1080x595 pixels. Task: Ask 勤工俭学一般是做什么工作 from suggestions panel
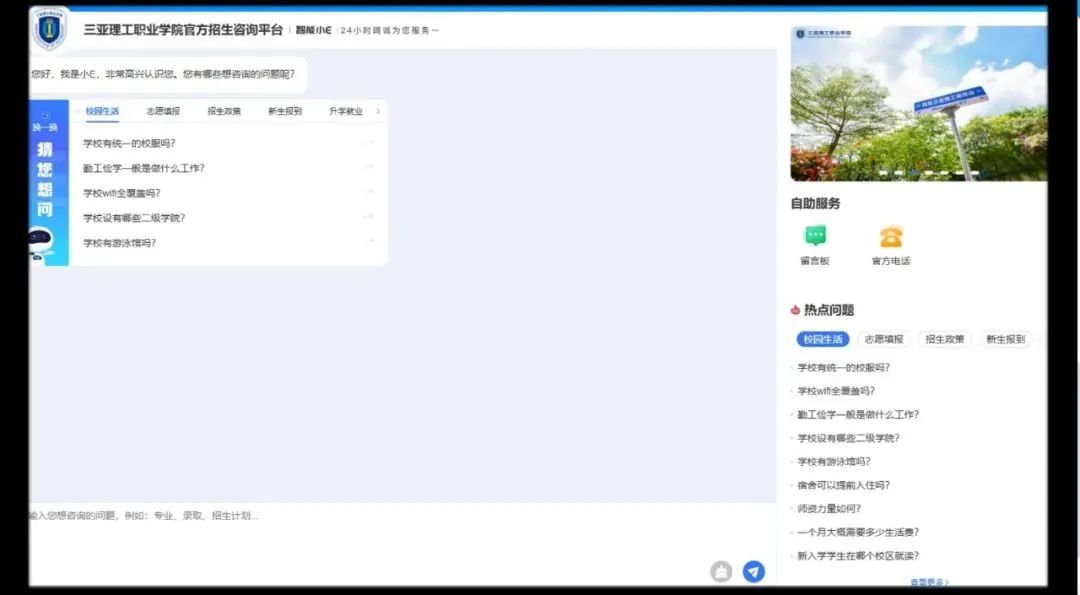click(144, 168)
